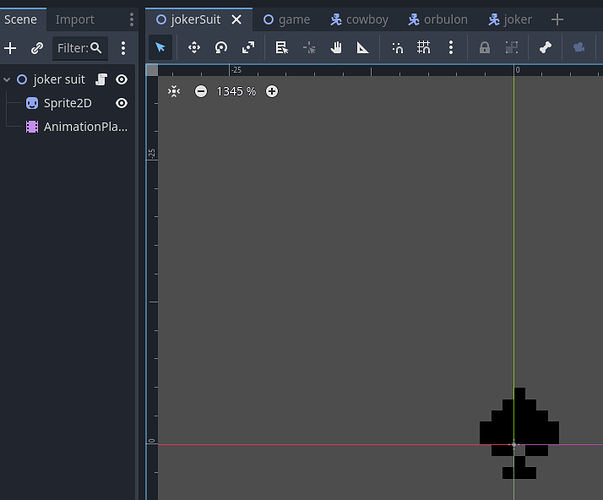Activate the Scale Mode tool

[248, 48]
